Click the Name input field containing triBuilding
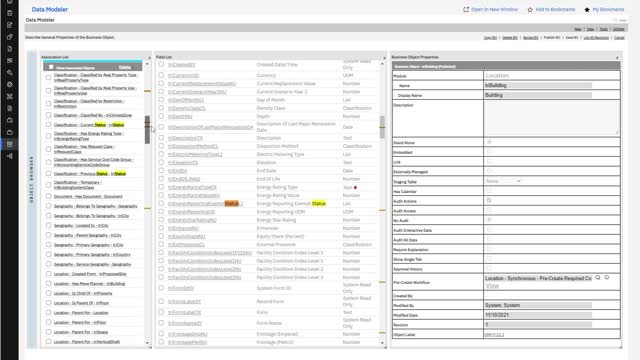This screenshot has height=360, width=640. pyautogui.click(x=538, y=85)
